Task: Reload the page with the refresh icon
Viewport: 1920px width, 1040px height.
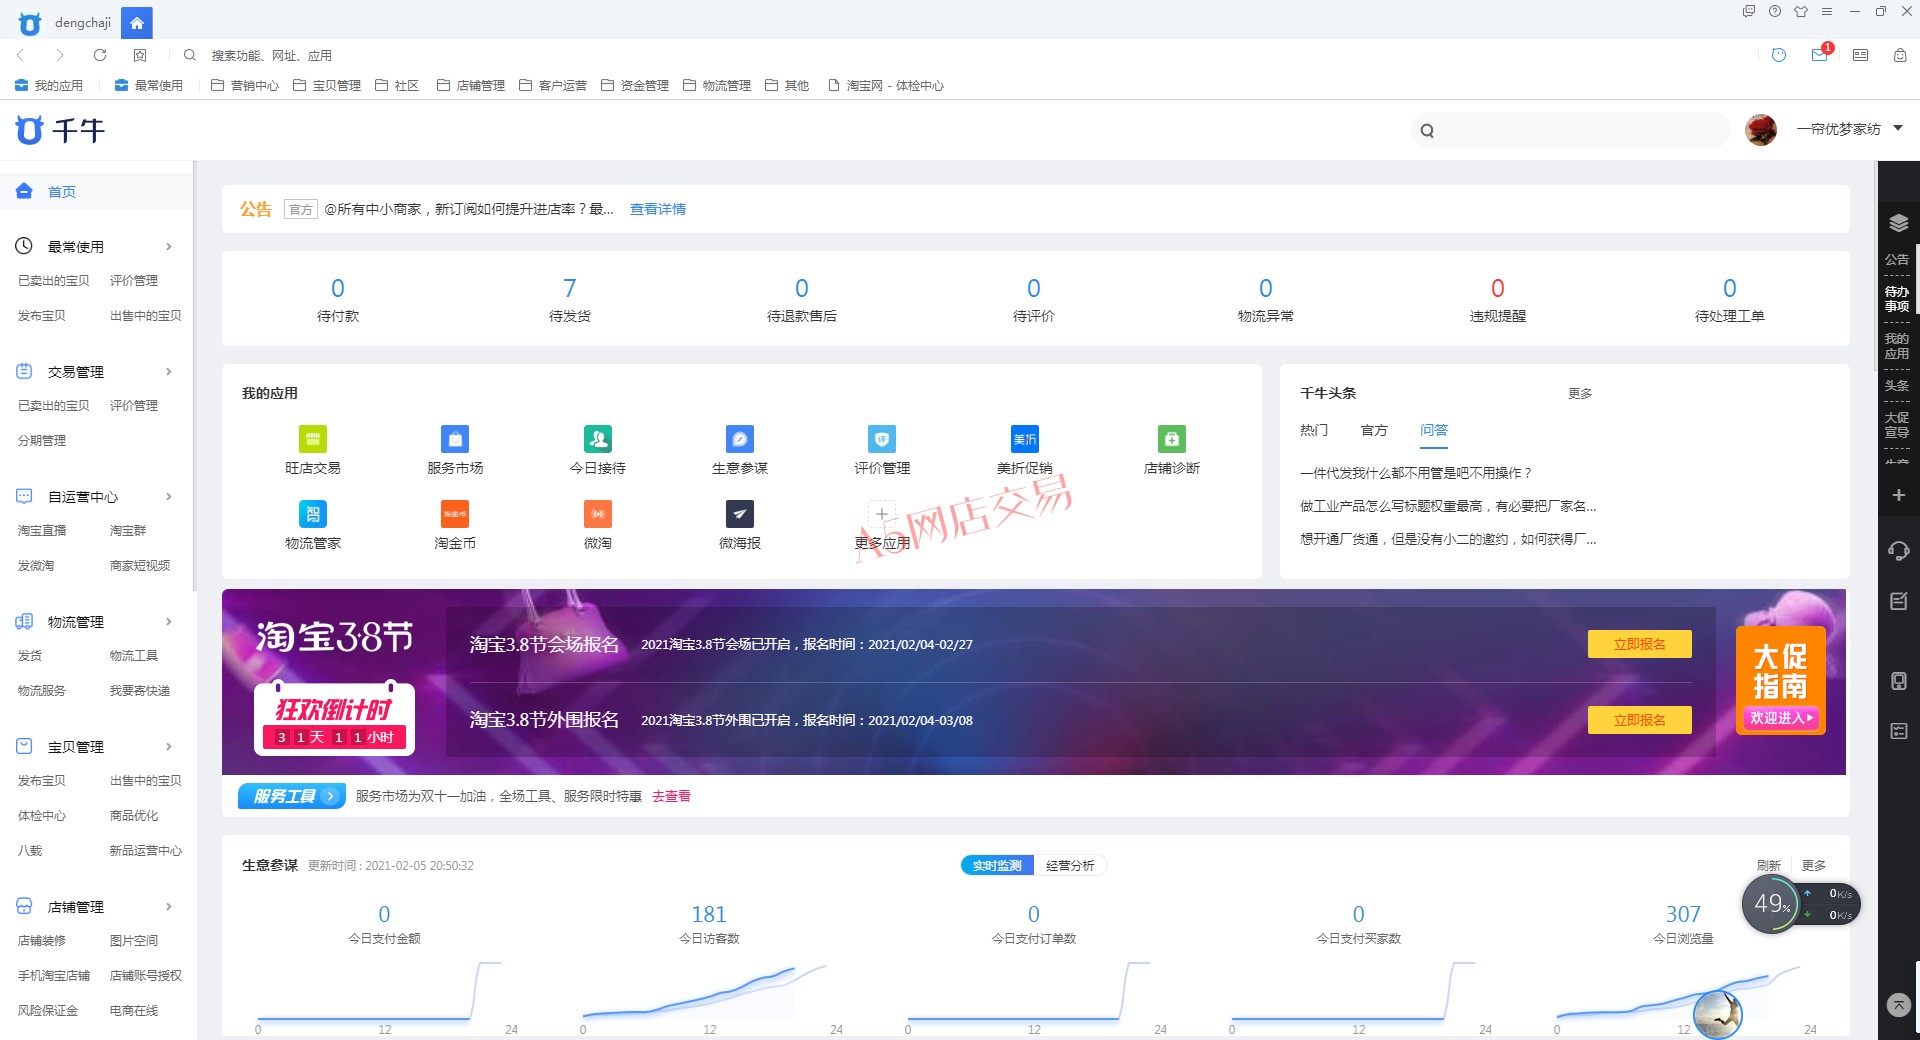Action: pos(100,55)
